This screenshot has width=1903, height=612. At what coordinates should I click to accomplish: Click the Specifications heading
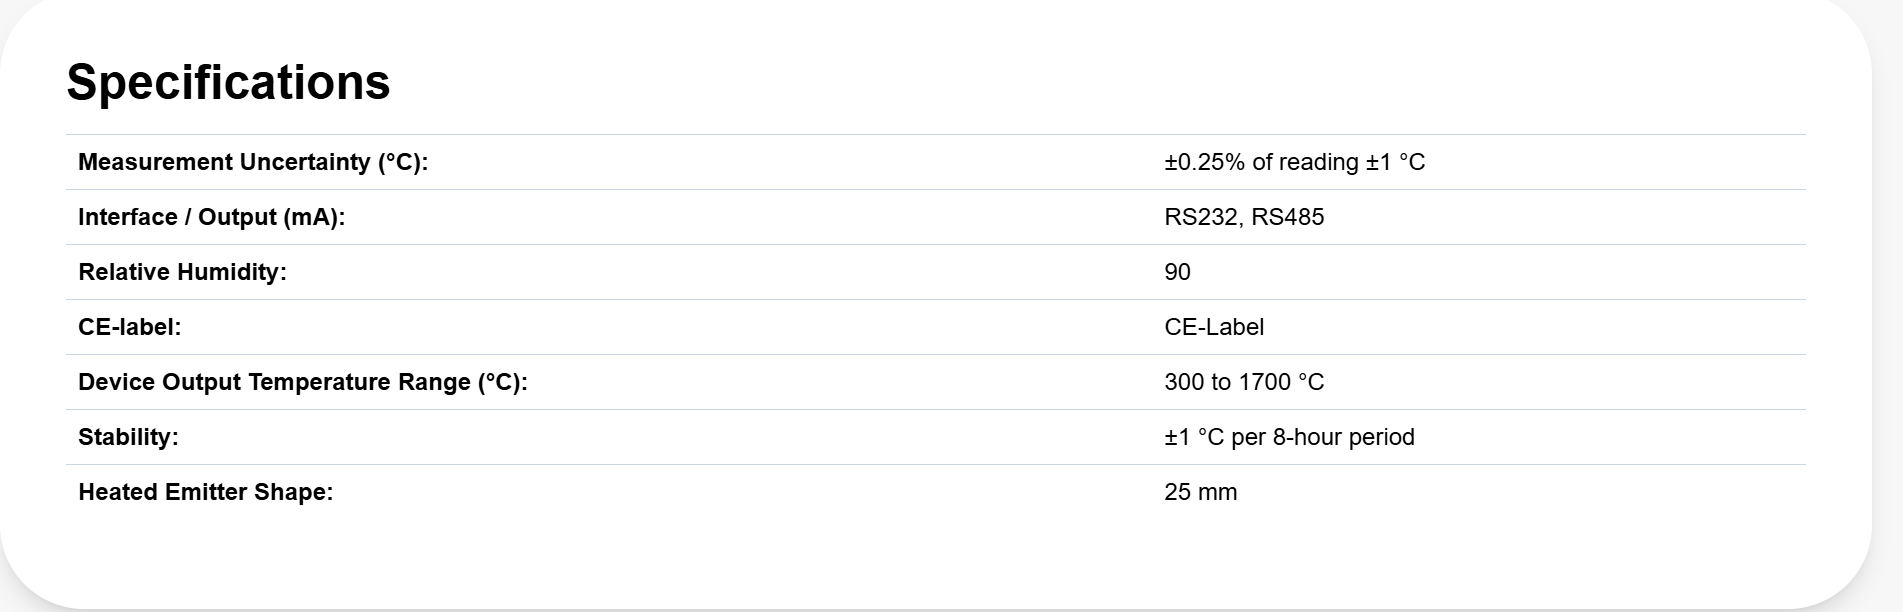(228, 82)
